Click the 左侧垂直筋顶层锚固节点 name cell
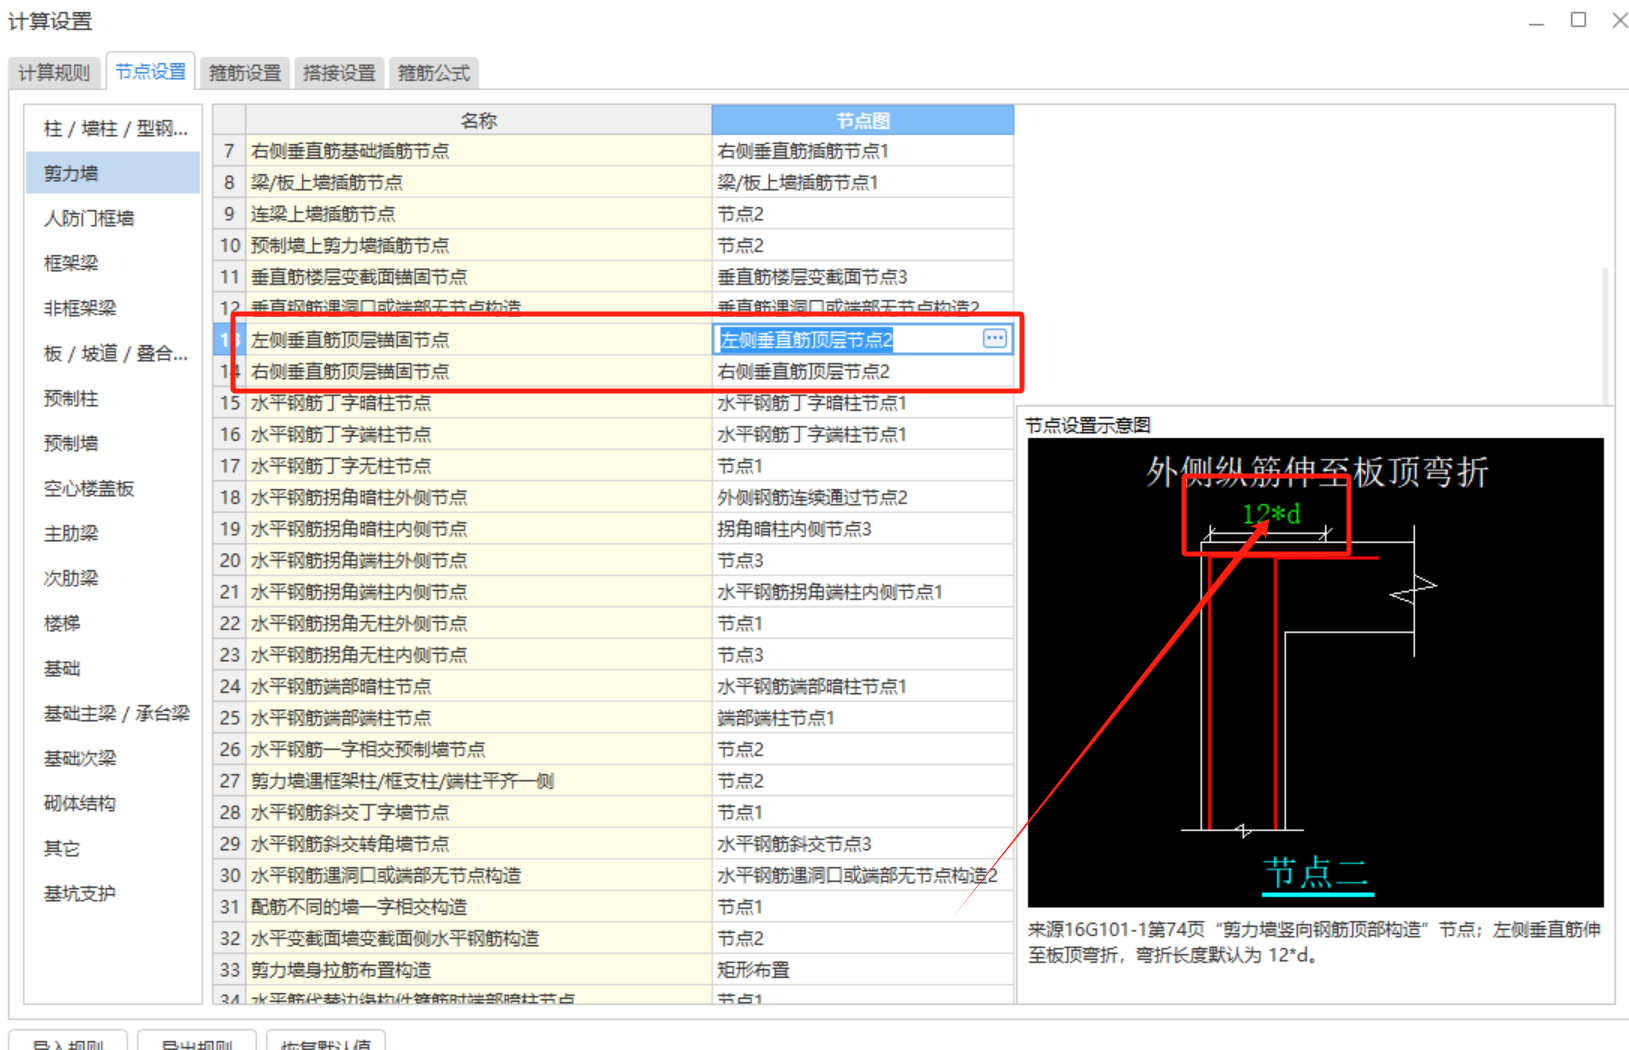The height and width of the screenshot is (1050, 1629). coord(479,340)
